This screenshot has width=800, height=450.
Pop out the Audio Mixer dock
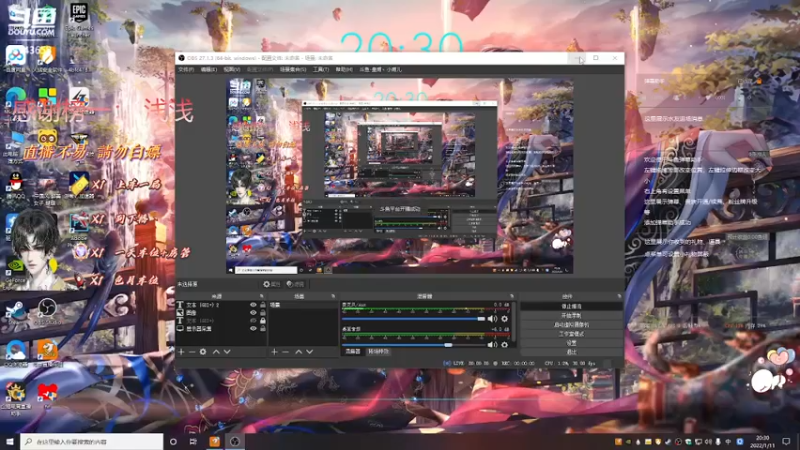pos(512,296)
